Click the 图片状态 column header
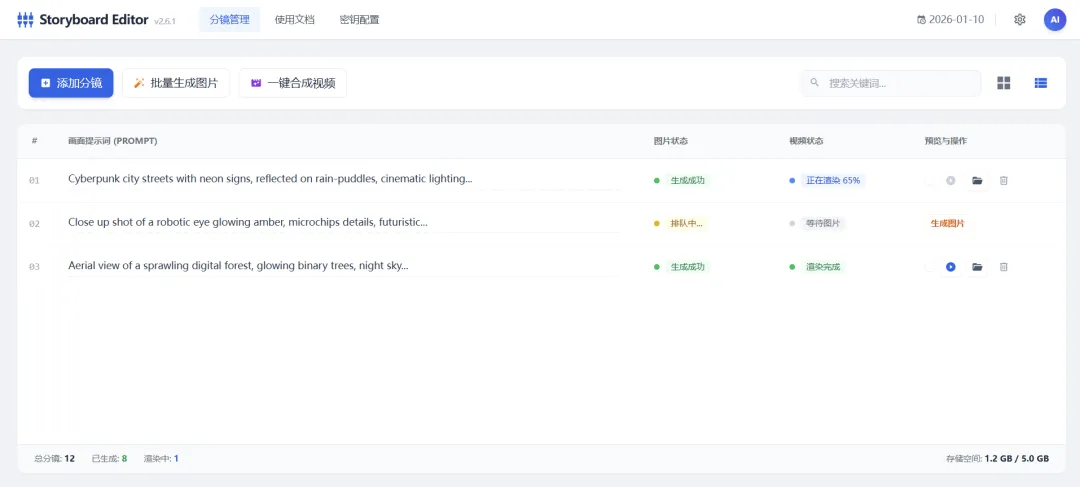 (671, 141)
